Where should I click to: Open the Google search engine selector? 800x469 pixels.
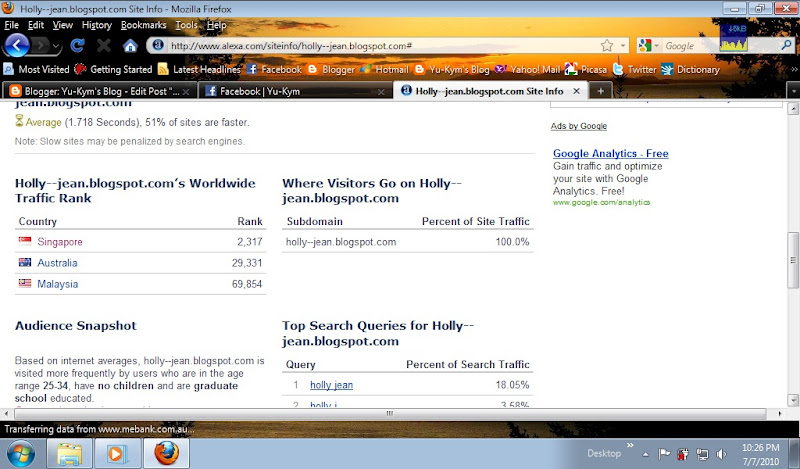(x=648, y=46)
